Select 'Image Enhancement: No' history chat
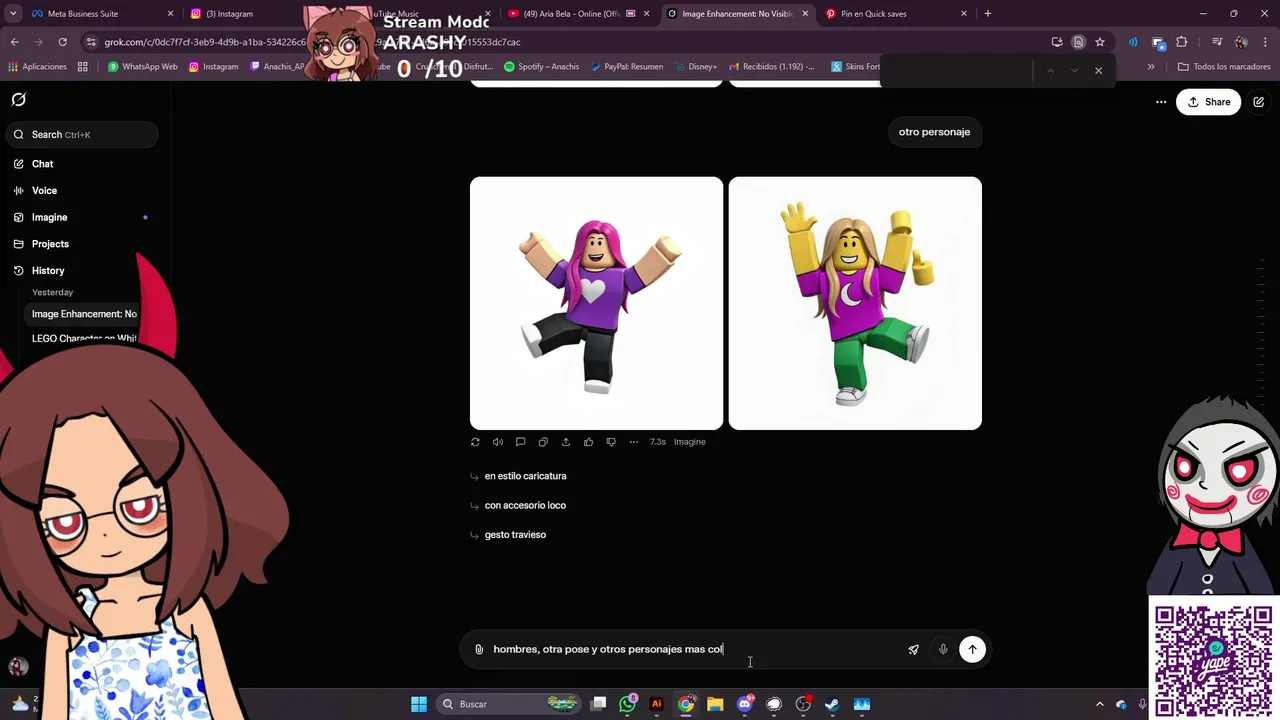This screenshot has height=720, width=1280. 84,314
